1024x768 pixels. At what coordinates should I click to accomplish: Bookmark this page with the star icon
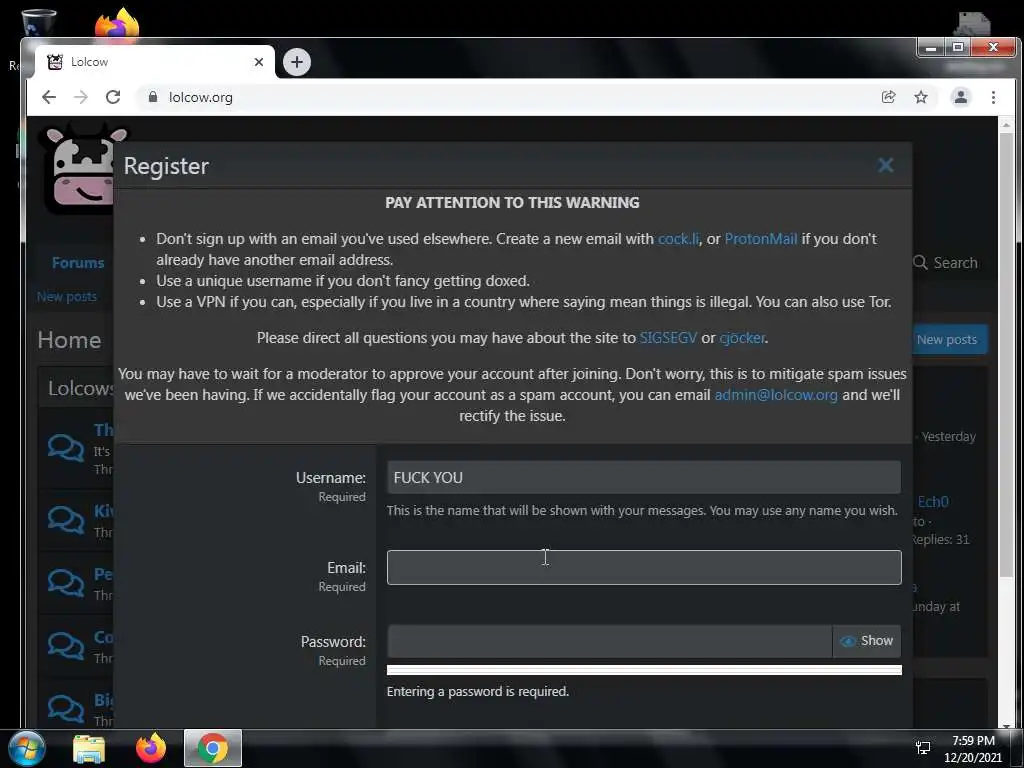921,97
